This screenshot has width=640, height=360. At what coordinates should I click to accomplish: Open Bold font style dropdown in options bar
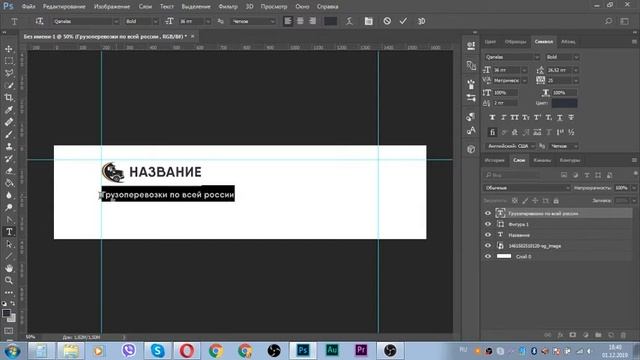point(155,21)
